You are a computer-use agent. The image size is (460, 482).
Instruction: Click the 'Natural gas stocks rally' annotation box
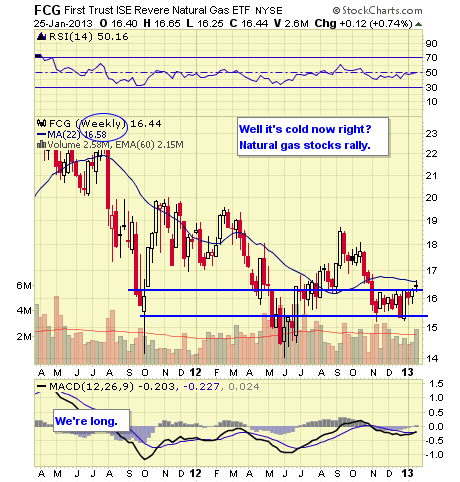(x=313, y=137)
